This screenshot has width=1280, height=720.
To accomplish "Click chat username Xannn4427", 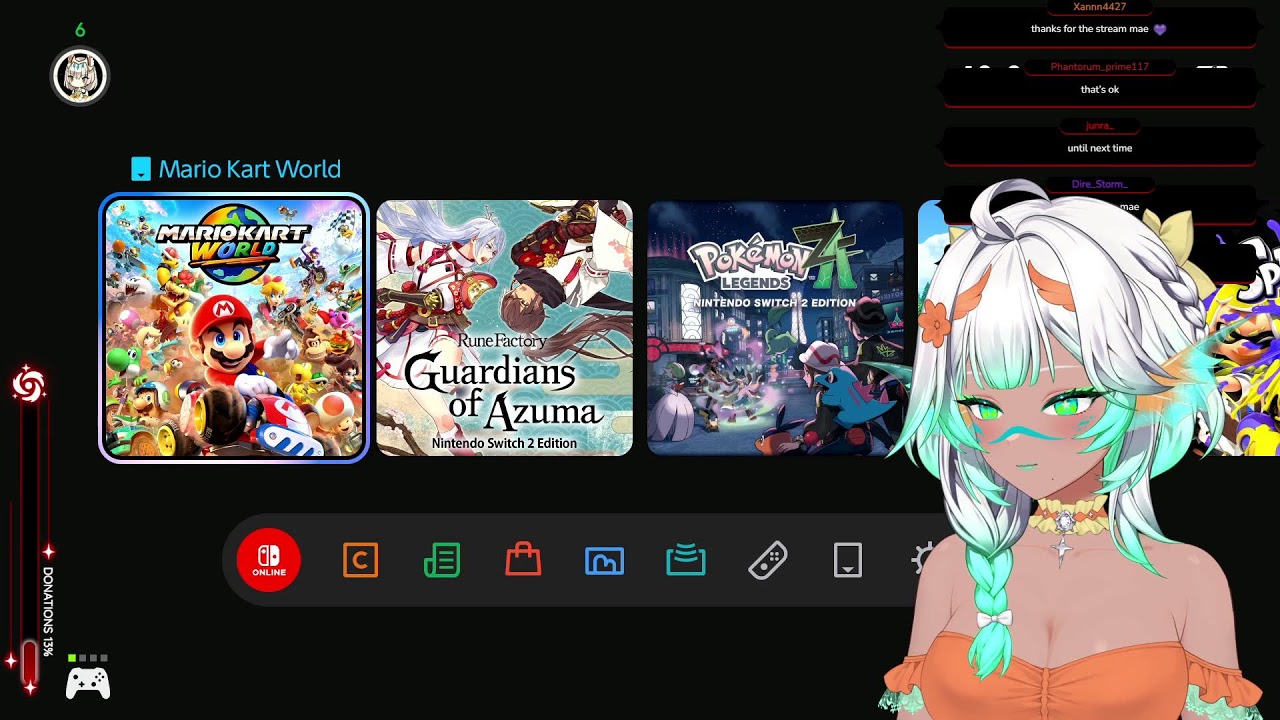I will pyautogui.click(x=1099, y=7).
